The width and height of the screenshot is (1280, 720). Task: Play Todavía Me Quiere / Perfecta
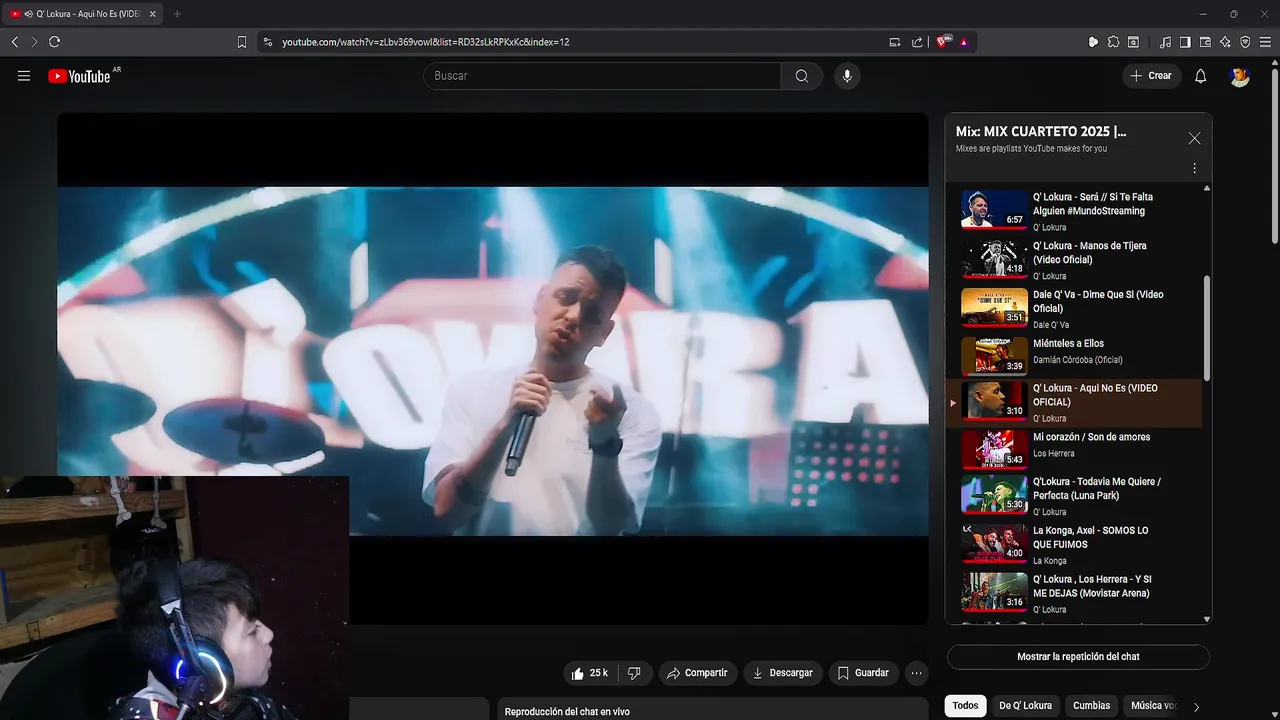[1074, 496]
